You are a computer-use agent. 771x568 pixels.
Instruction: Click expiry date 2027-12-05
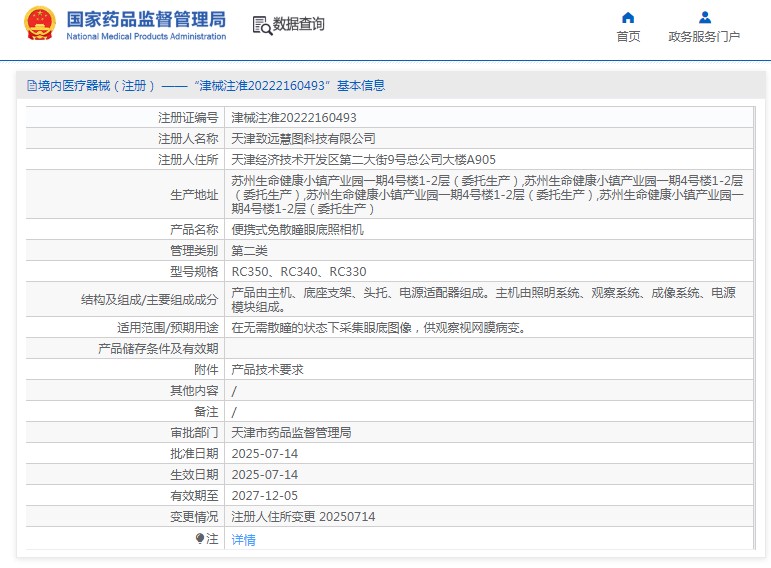pos(265,496)
